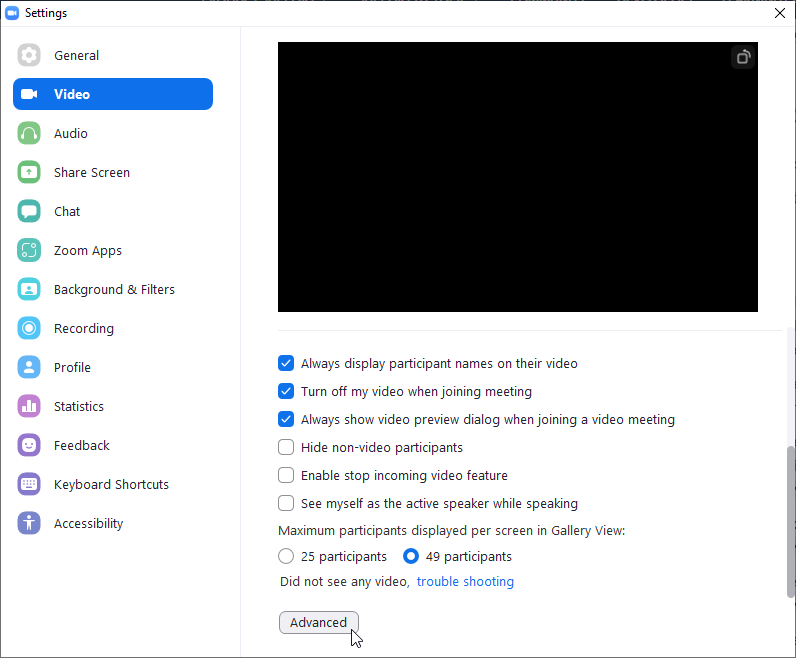The height and width of the screenshot is (658, 796).
Task: Go to the Profile settings tab
Action: pyautogui.click(x=72, y=367)
